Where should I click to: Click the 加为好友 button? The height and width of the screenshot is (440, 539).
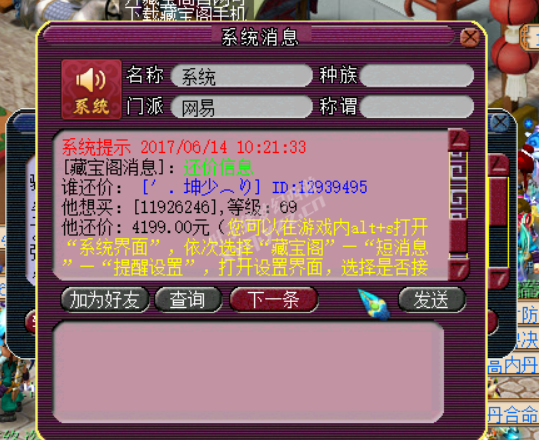tap(105, 300)
